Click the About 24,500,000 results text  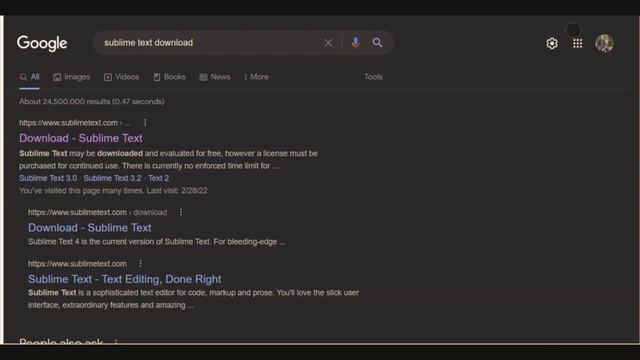[91, 102]
